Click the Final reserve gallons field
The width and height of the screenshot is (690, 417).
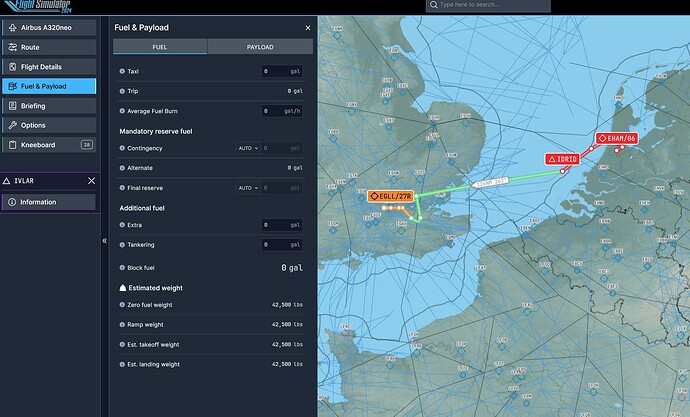[282, 188]
